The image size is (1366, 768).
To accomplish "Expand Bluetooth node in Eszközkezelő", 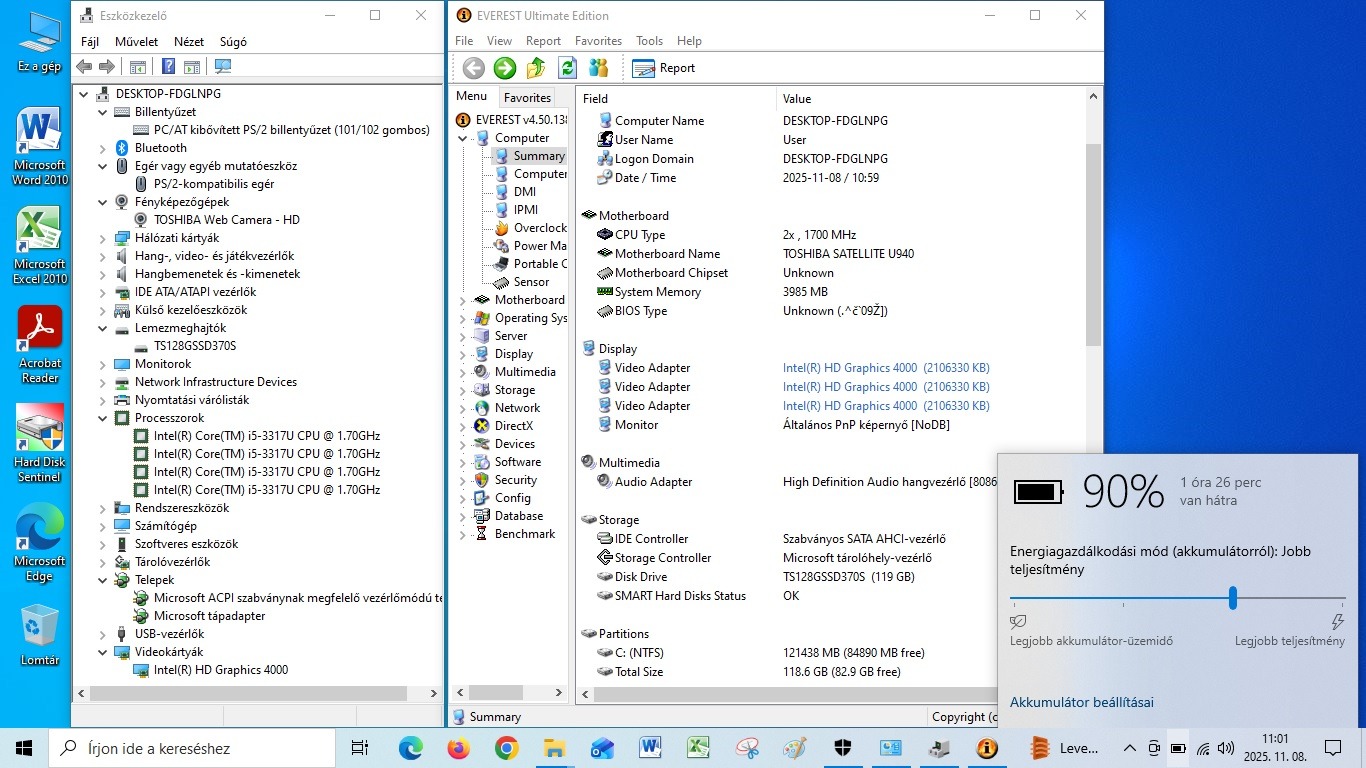I will (x=103, y=148).
